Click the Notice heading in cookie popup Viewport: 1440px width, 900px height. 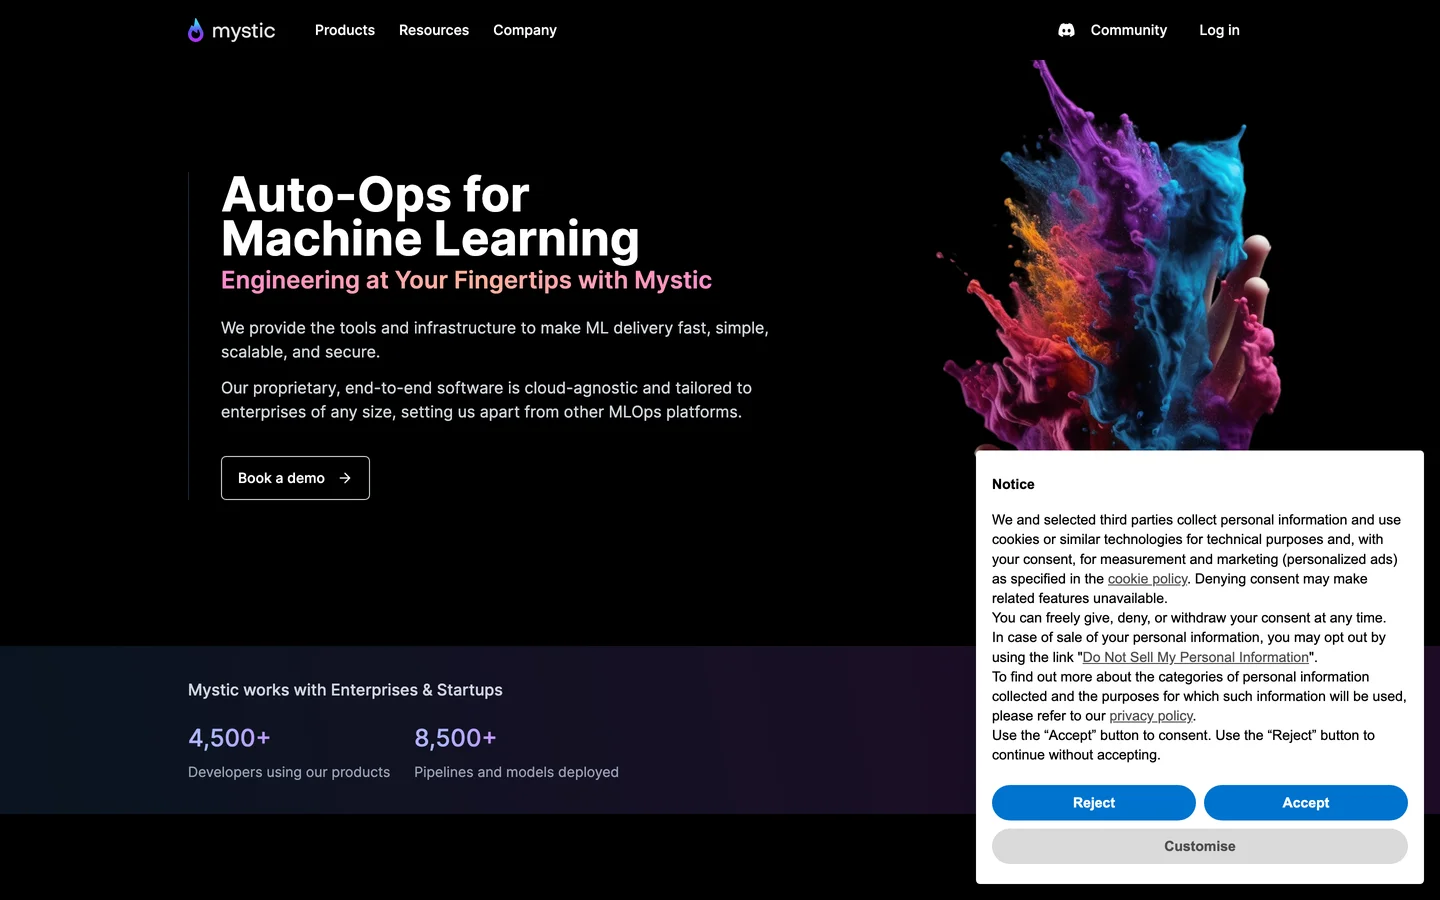[1013, 484]
